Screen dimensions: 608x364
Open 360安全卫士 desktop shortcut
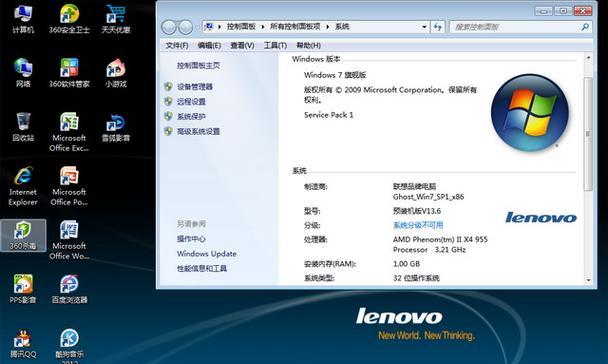[69, 19]
